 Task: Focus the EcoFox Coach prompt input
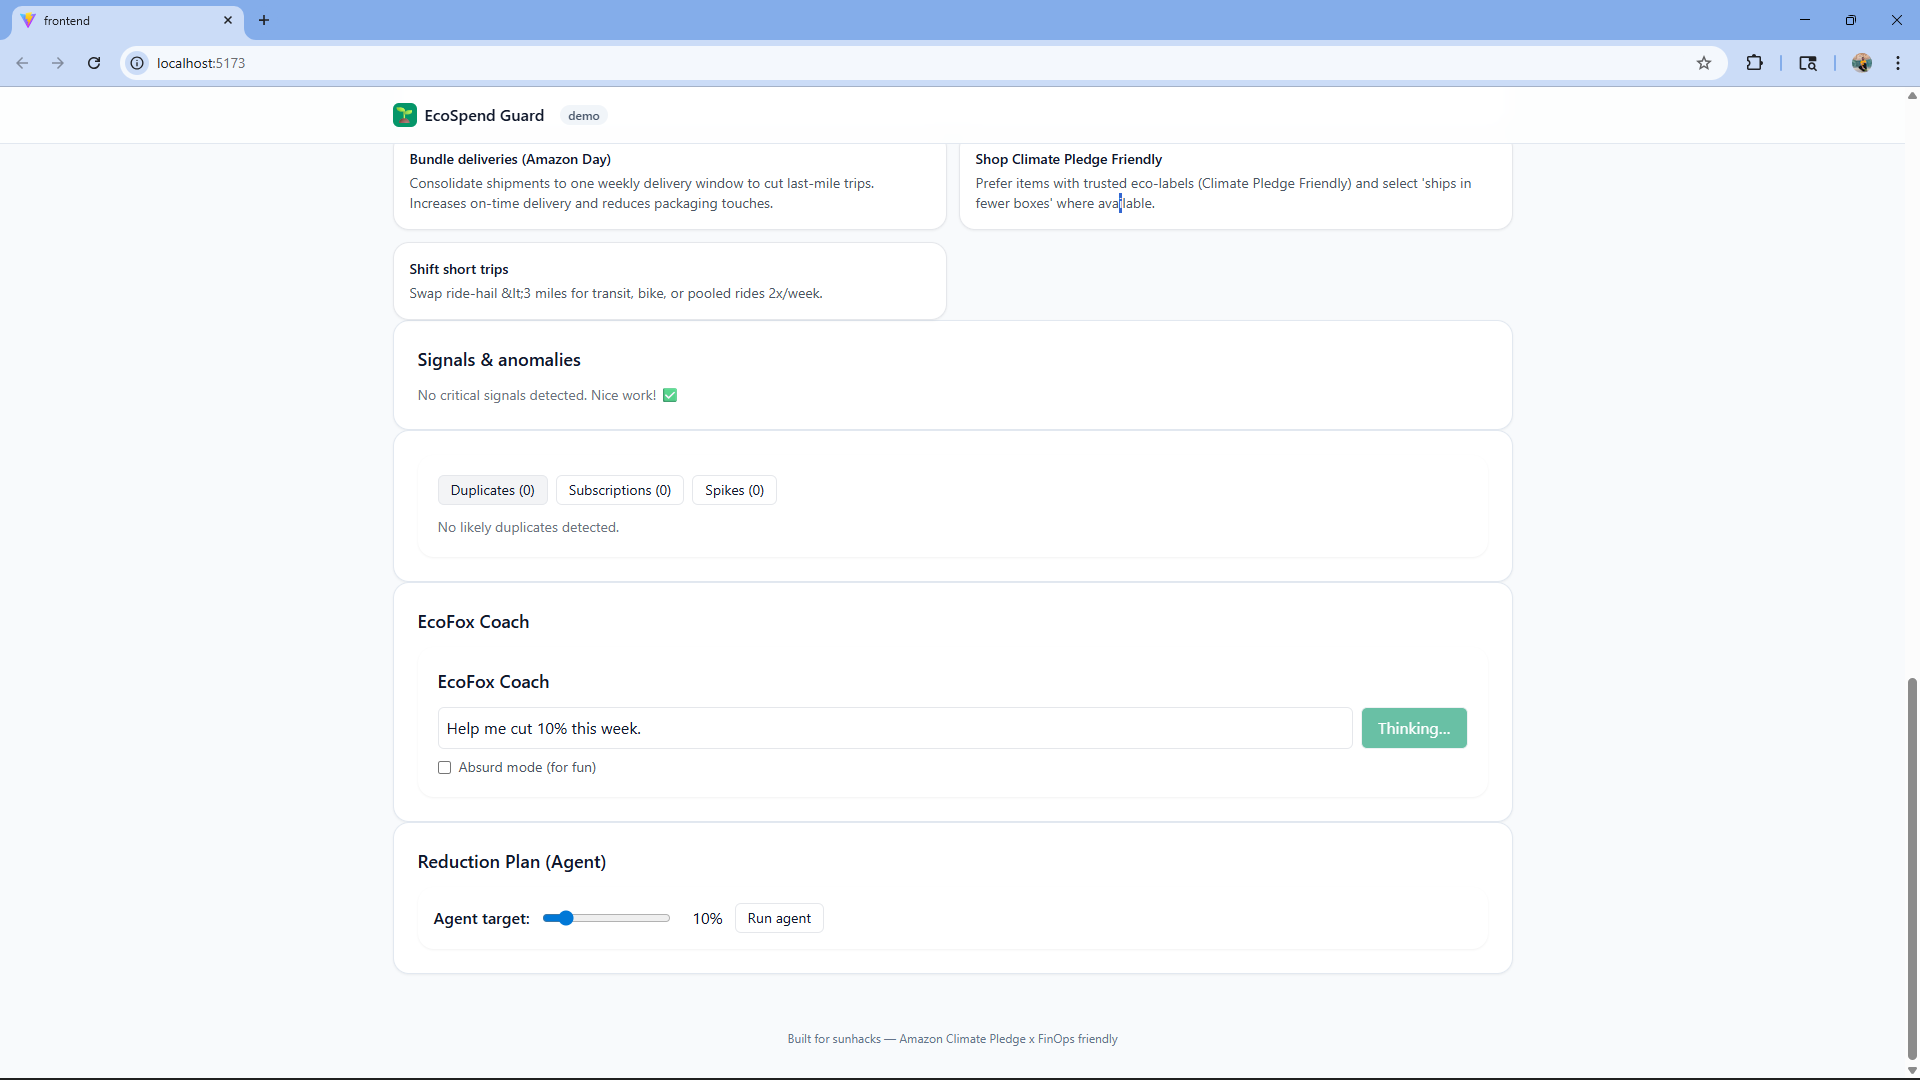point(894,728)
